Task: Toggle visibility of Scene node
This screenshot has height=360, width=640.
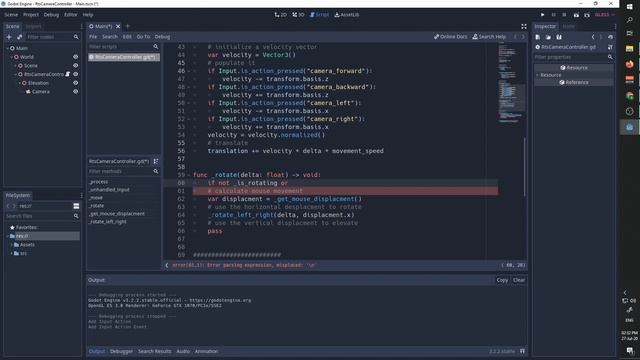Action: pos(76,65)
